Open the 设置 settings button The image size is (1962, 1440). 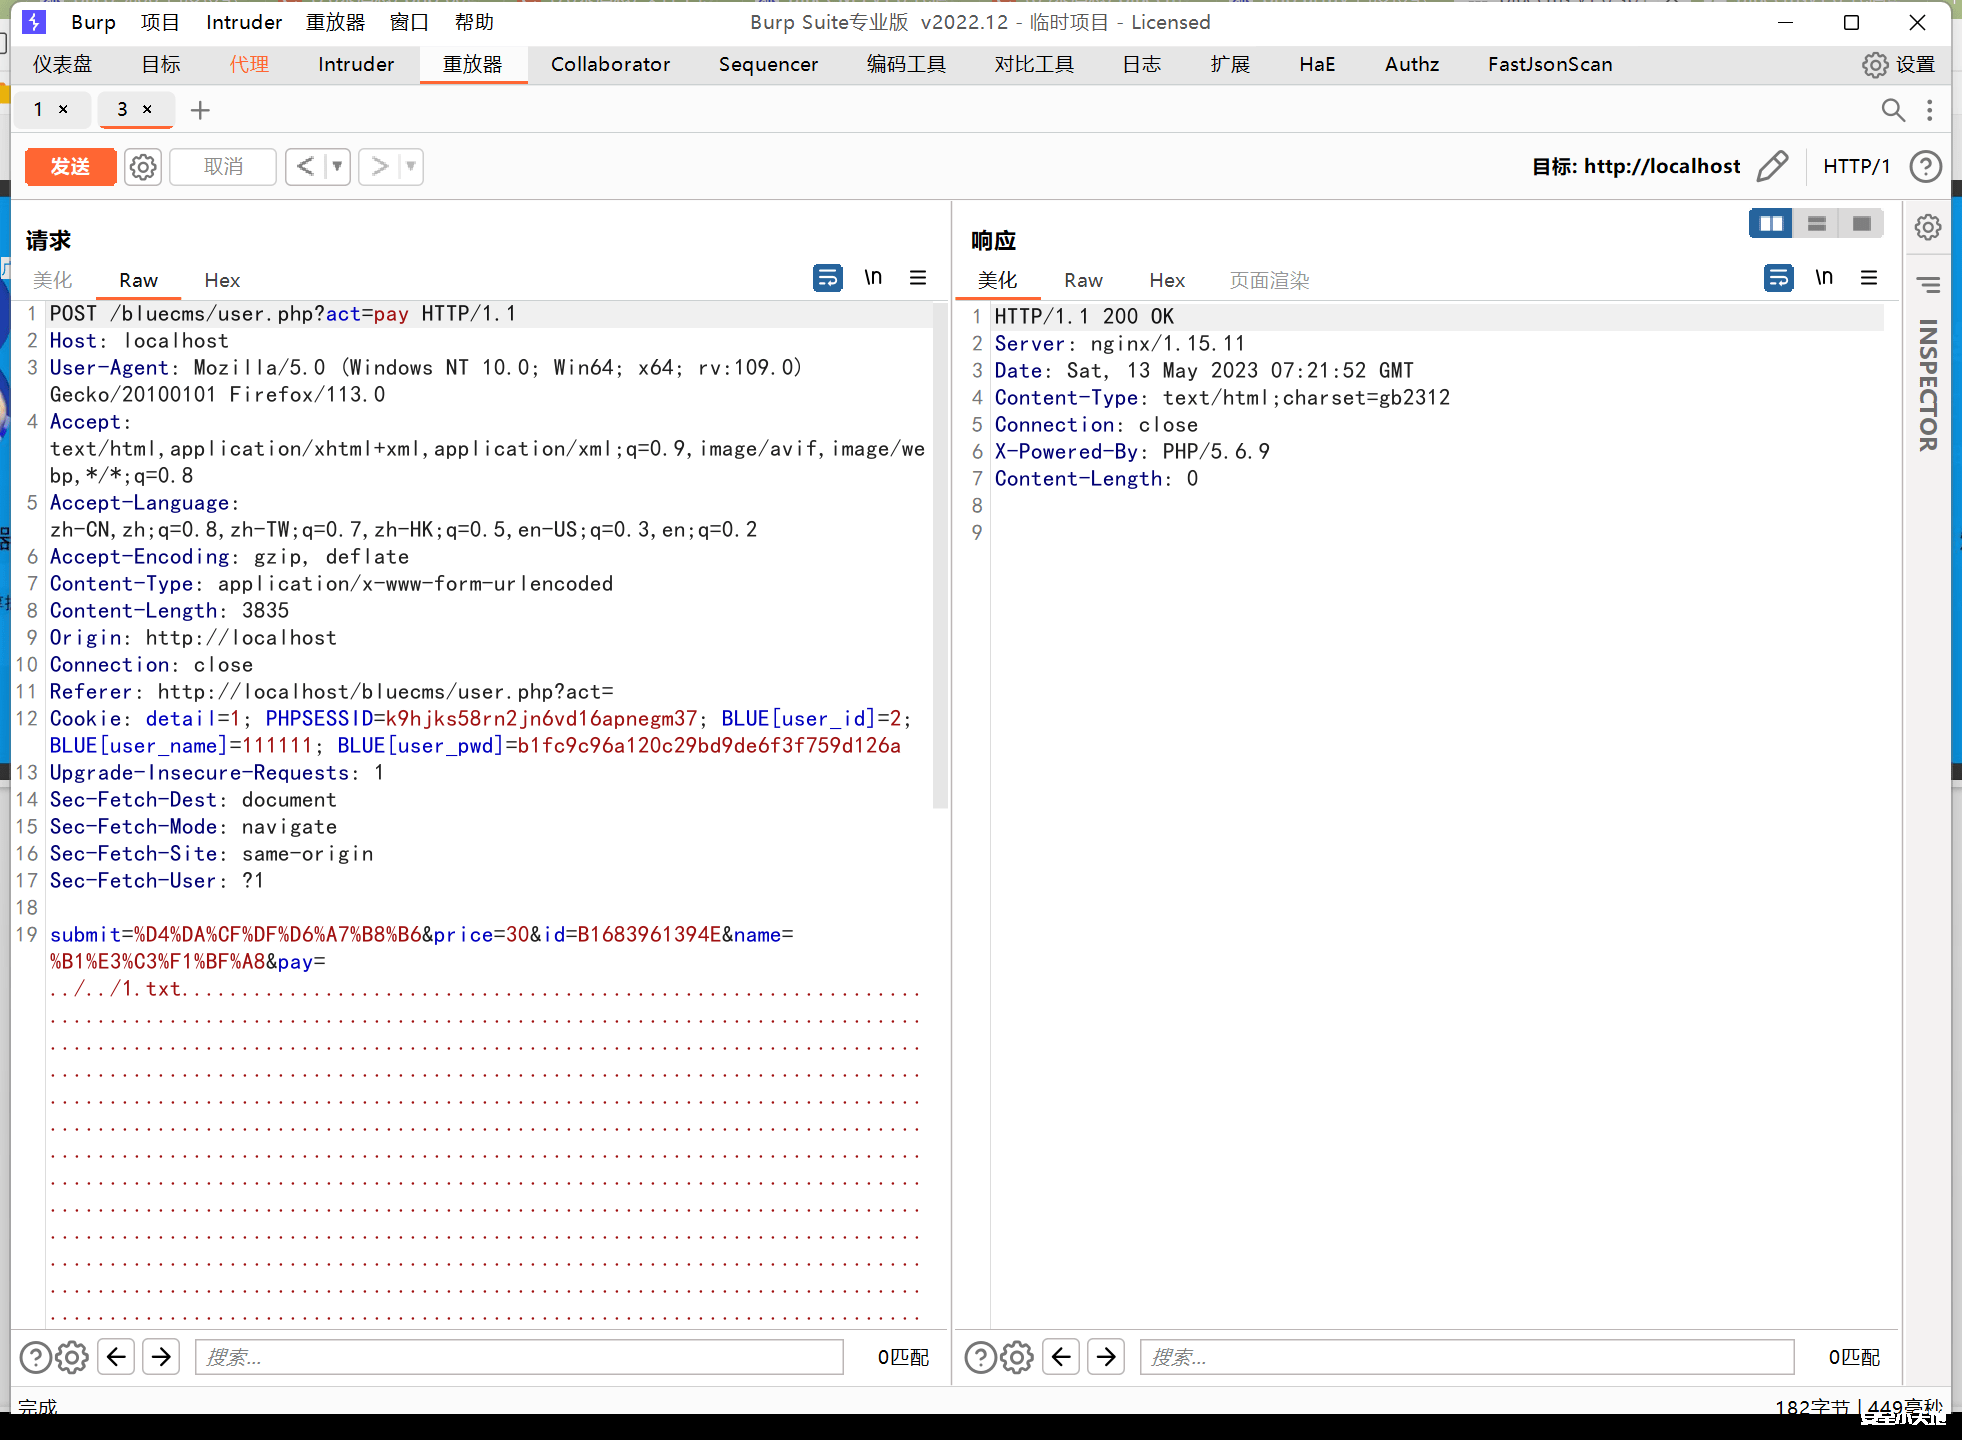point(1899,64)
